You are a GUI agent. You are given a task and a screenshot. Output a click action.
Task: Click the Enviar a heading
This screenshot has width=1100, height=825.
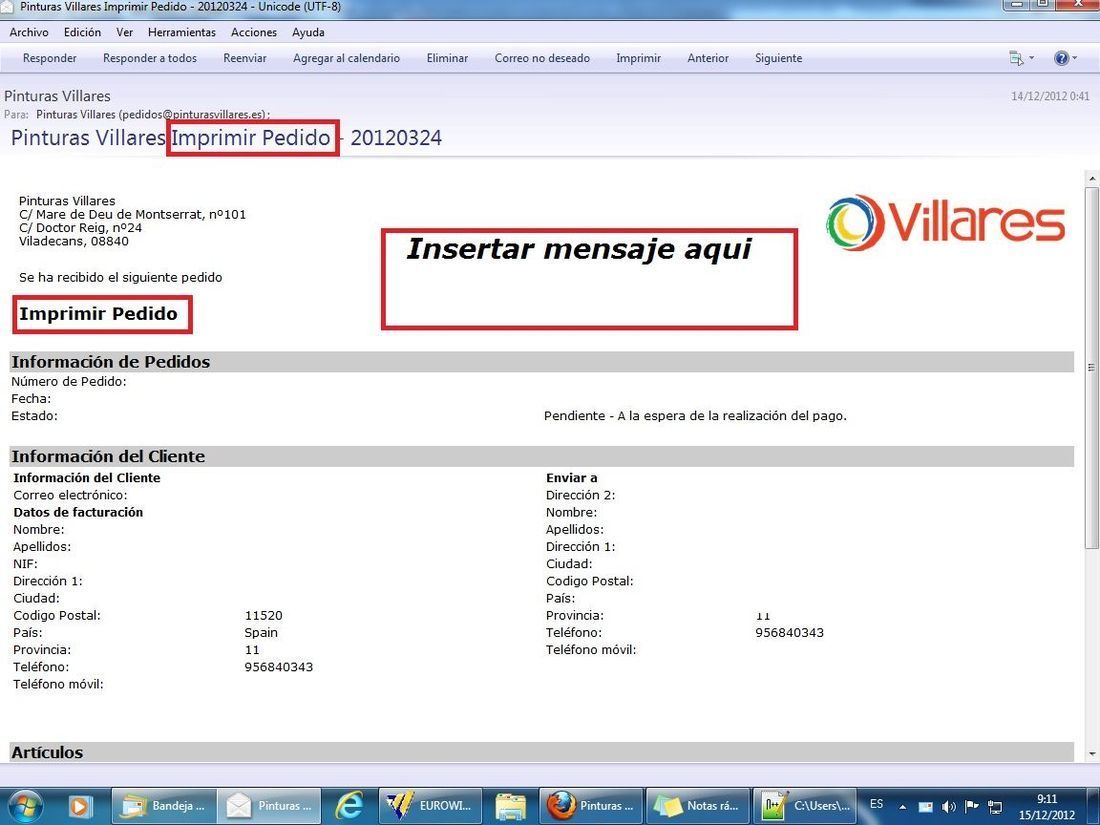click(x=572, y=478)
